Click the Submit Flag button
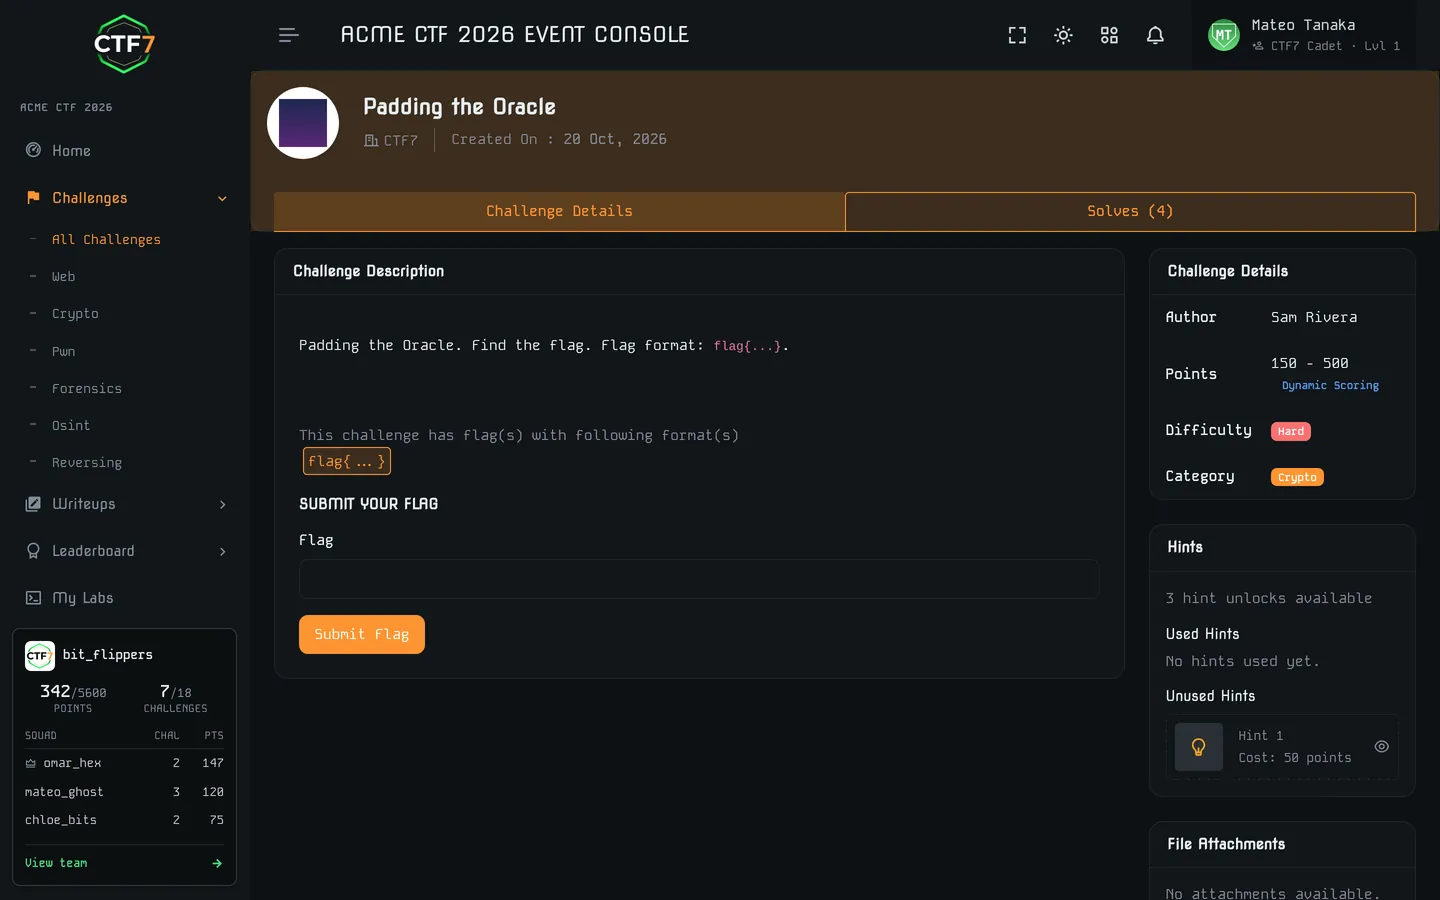Screen dimensions: 1440x900 pos(362,634)
